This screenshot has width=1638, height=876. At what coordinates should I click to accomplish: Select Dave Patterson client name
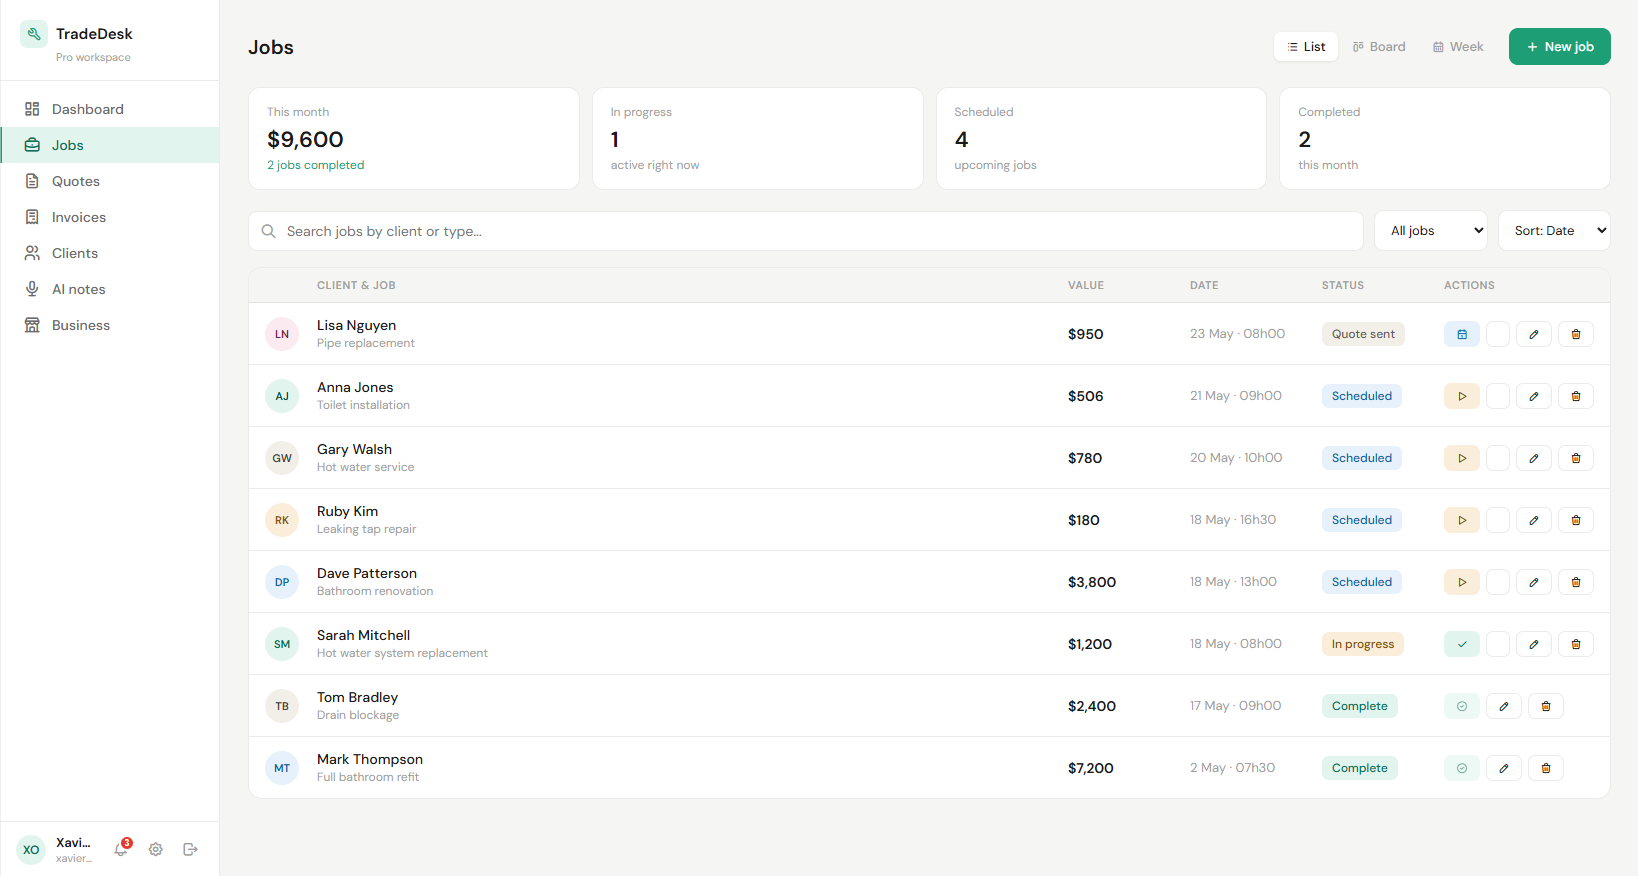pyautogui.click(x=367, y=573)
